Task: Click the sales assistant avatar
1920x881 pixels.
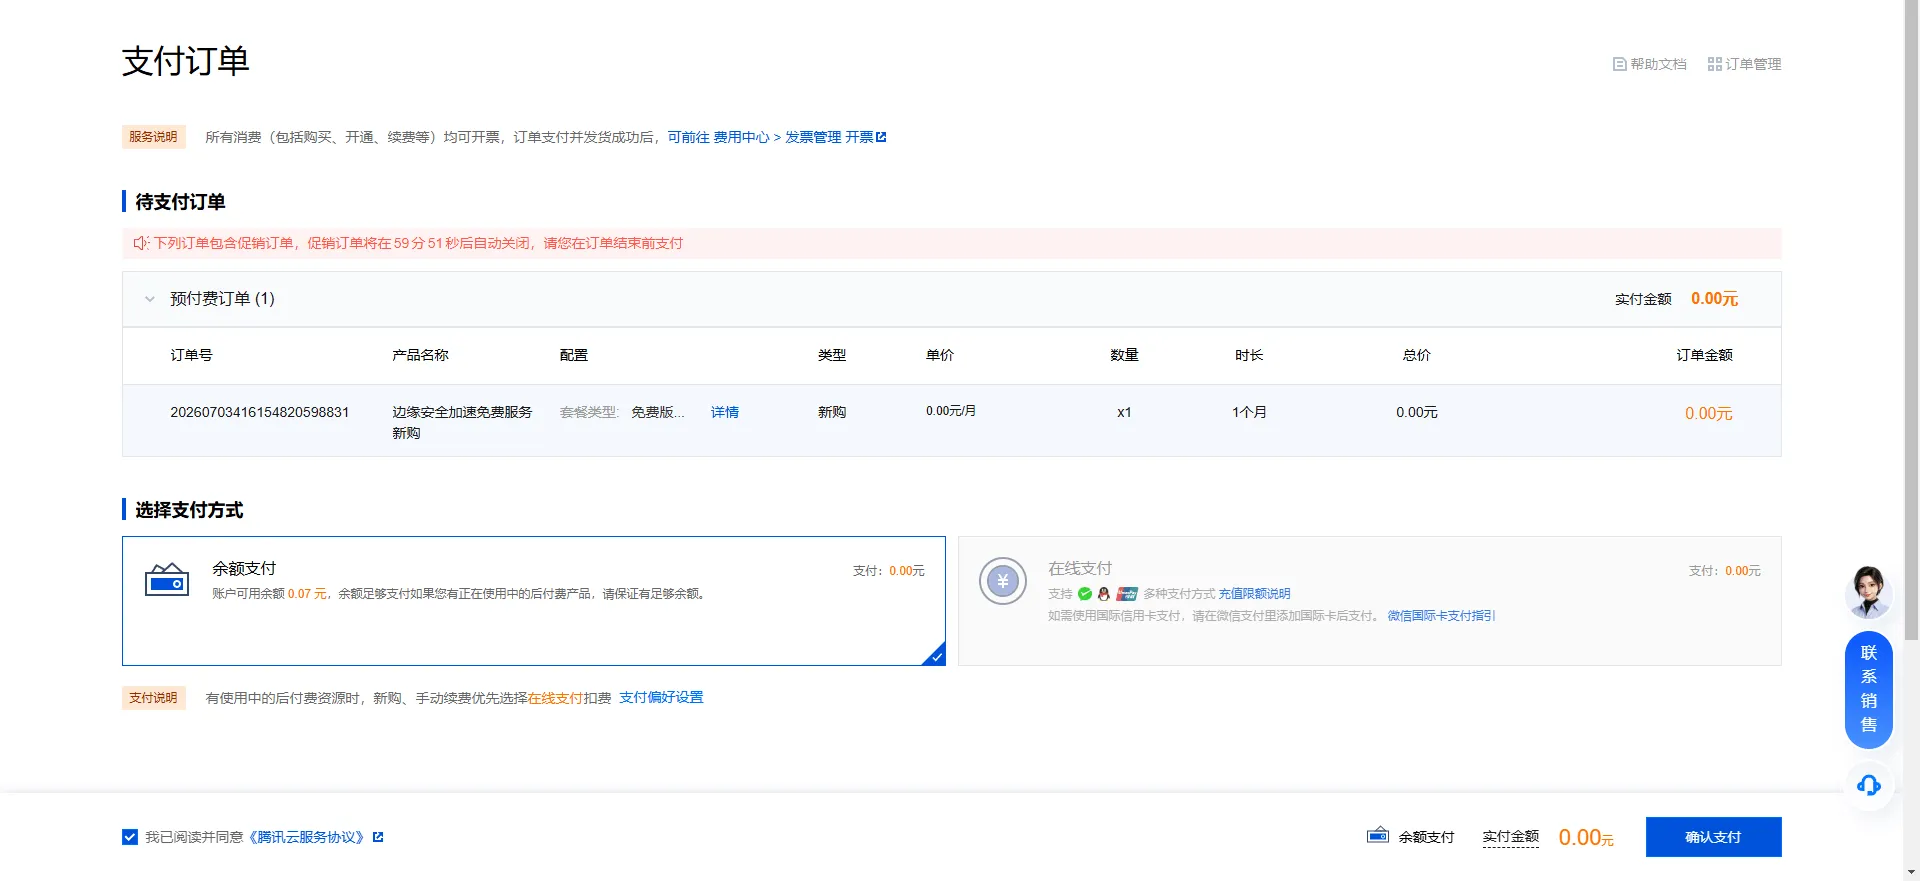Action: (1869, 591)
